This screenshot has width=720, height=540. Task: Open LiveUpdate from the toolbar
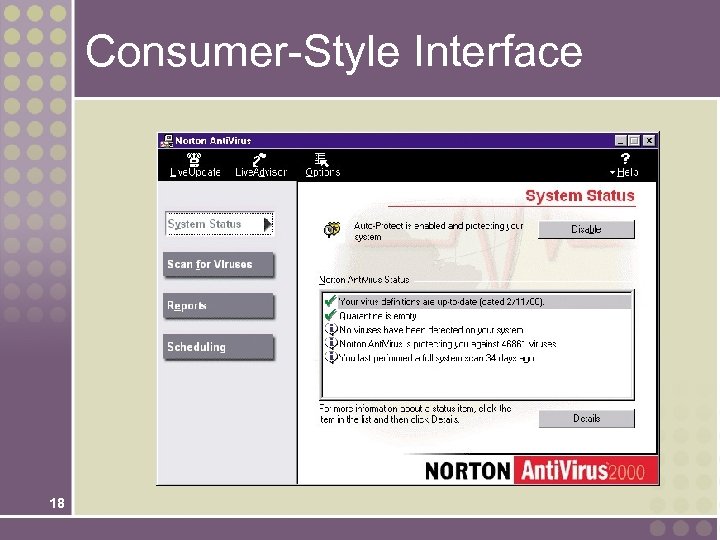click(195, 165)
